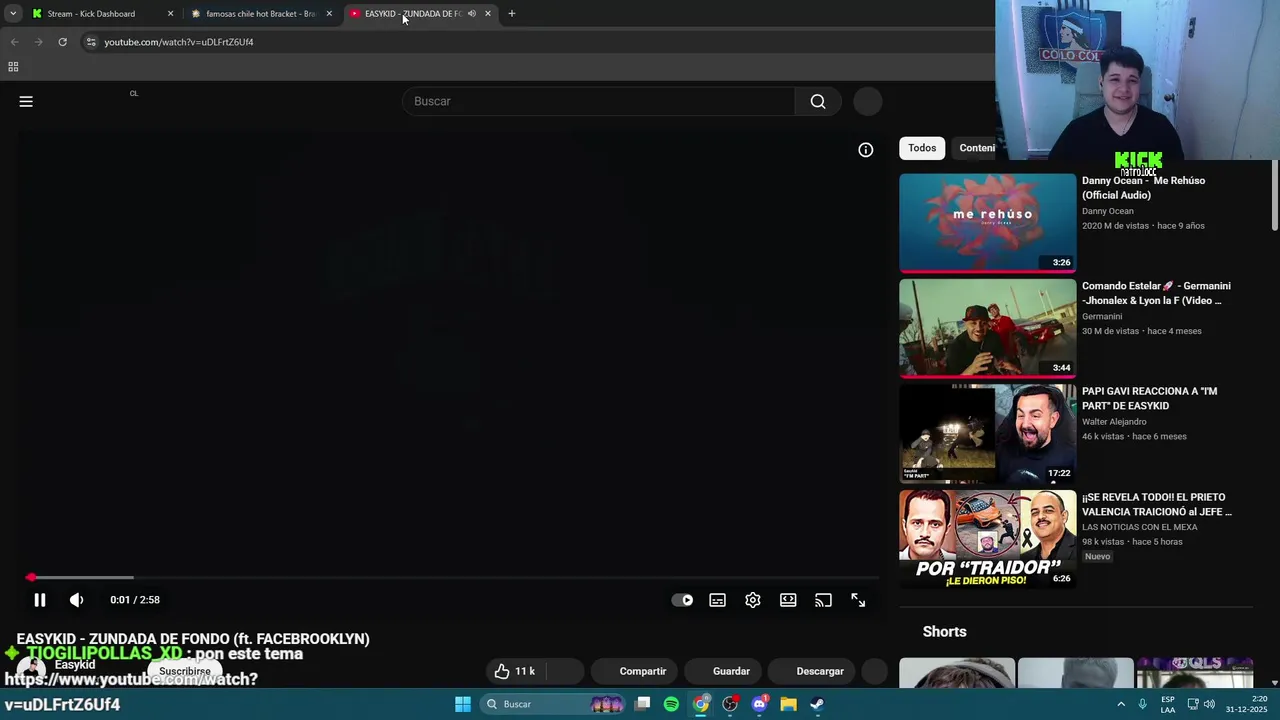Image resolution: width=1280 pixels, height=720 pixels.
Task: Open Papi Gavi reacciona video thumbnail
Action: click(988, 433)
